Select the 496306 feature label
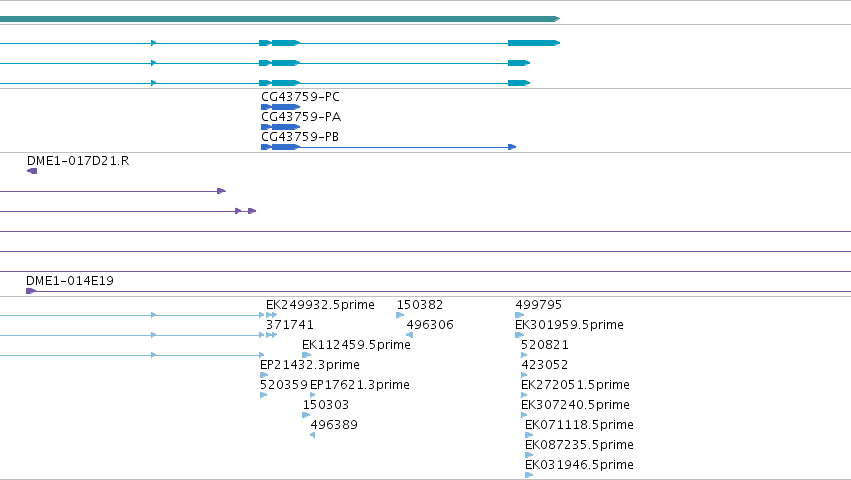 (430, 325)
